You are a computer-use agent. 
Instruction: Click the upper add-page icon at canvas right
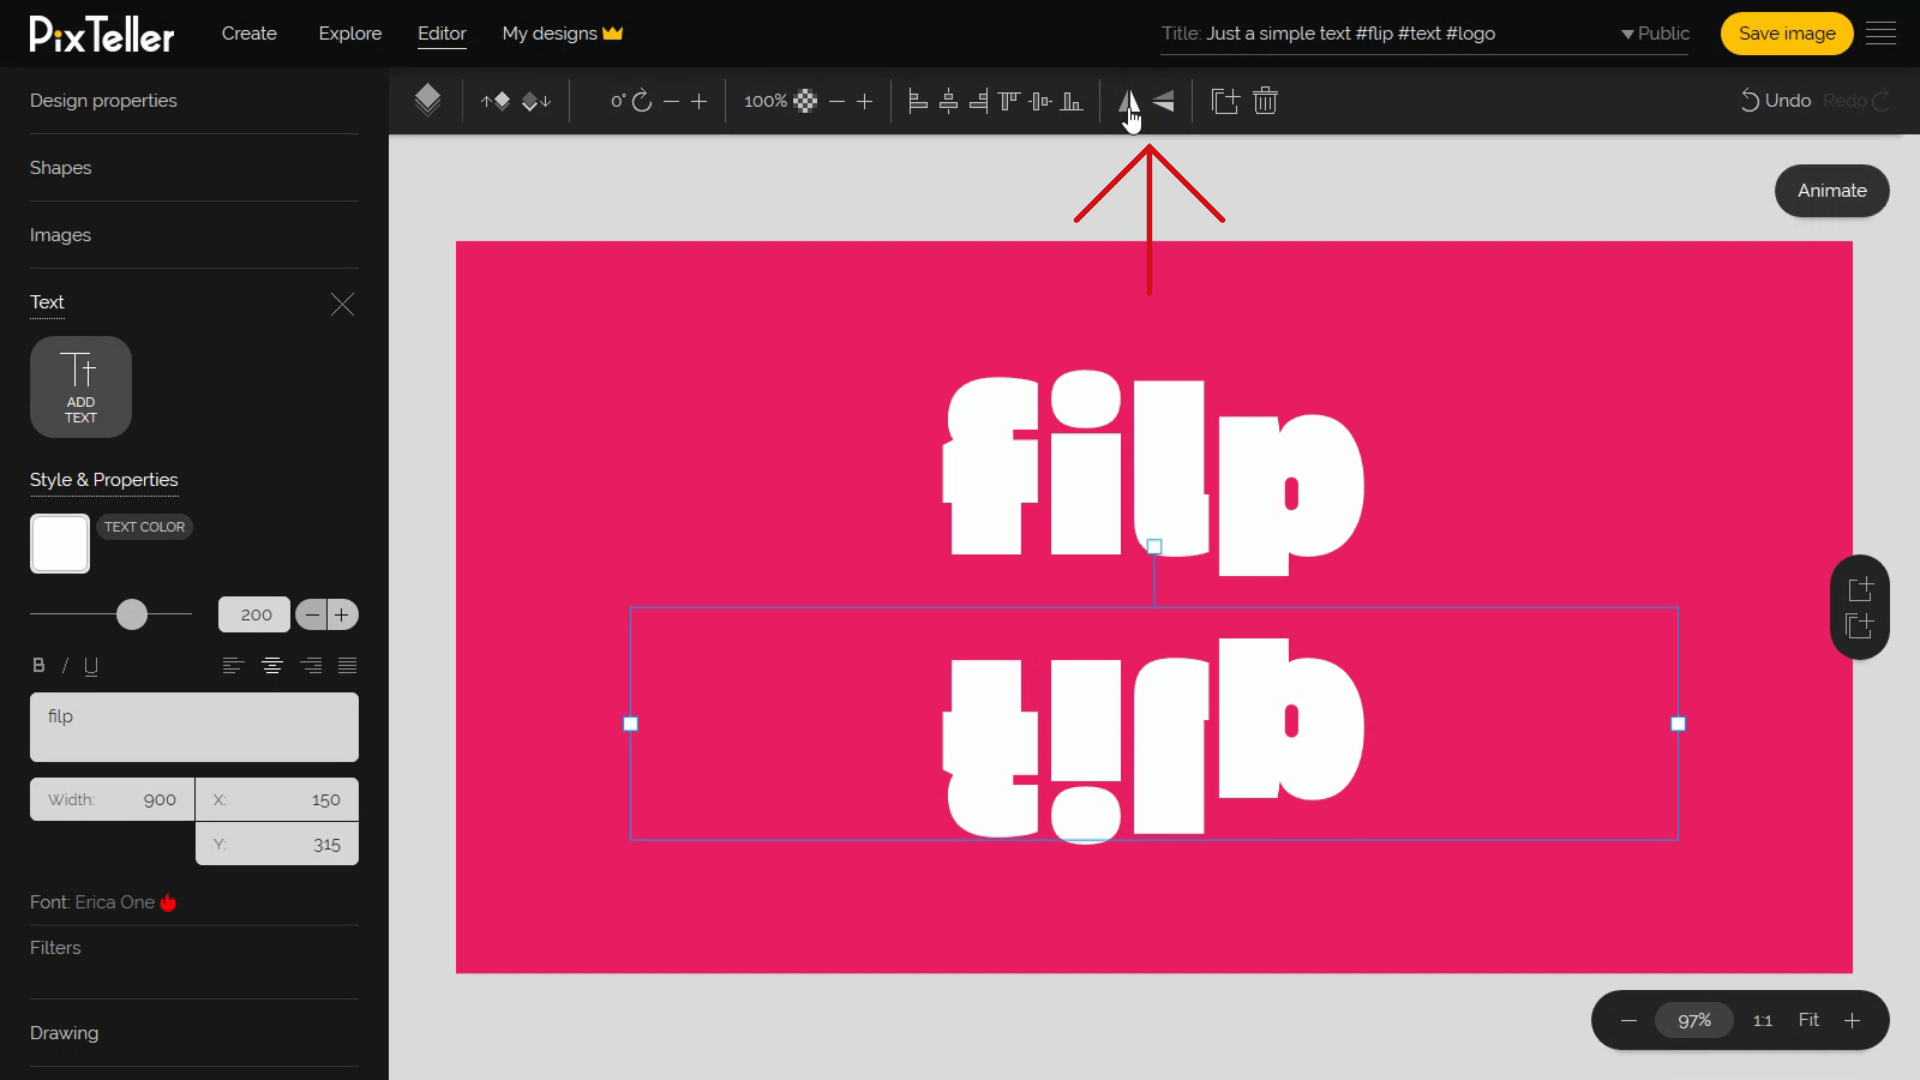click(x=1860, y=589)
